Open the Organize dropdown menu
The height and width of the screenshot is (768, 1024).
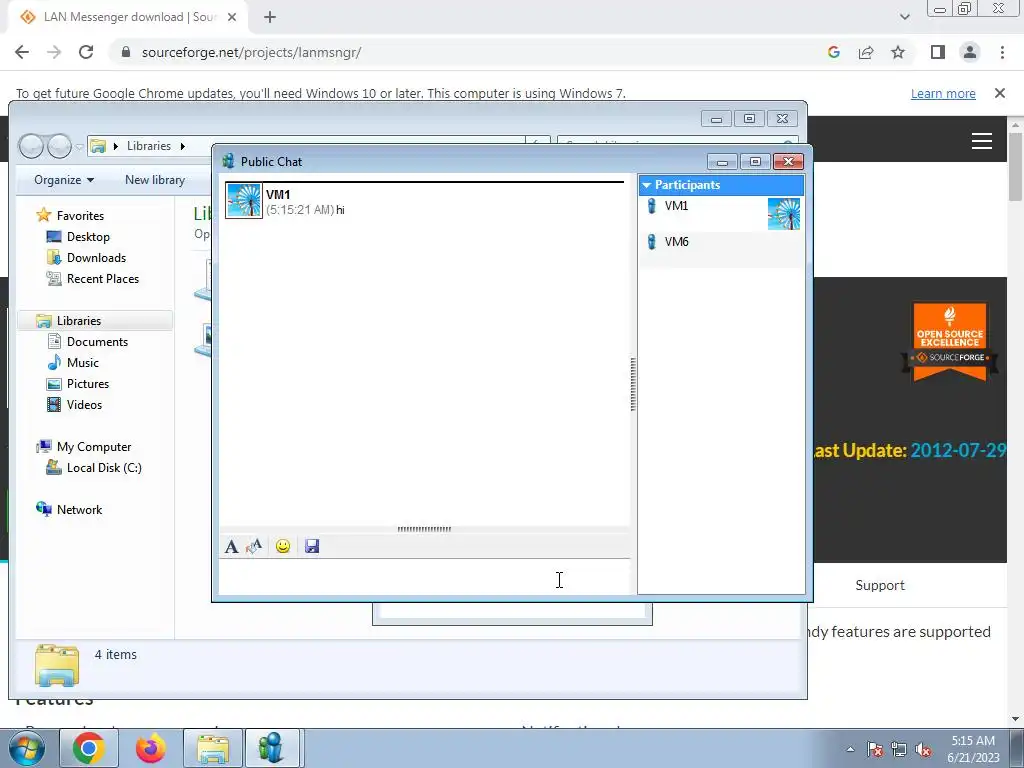point(64,180)
